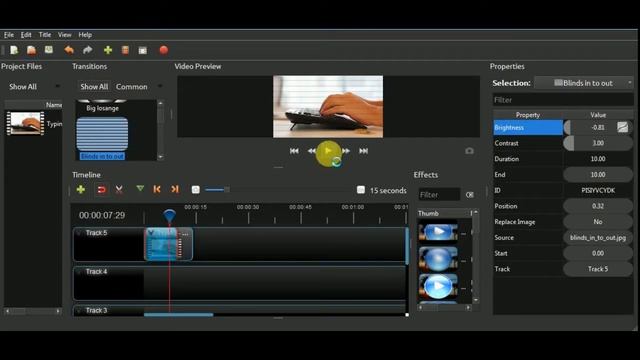Fast forward the video preview
Viewport: 640px width, 360px height.
(346, 151)
